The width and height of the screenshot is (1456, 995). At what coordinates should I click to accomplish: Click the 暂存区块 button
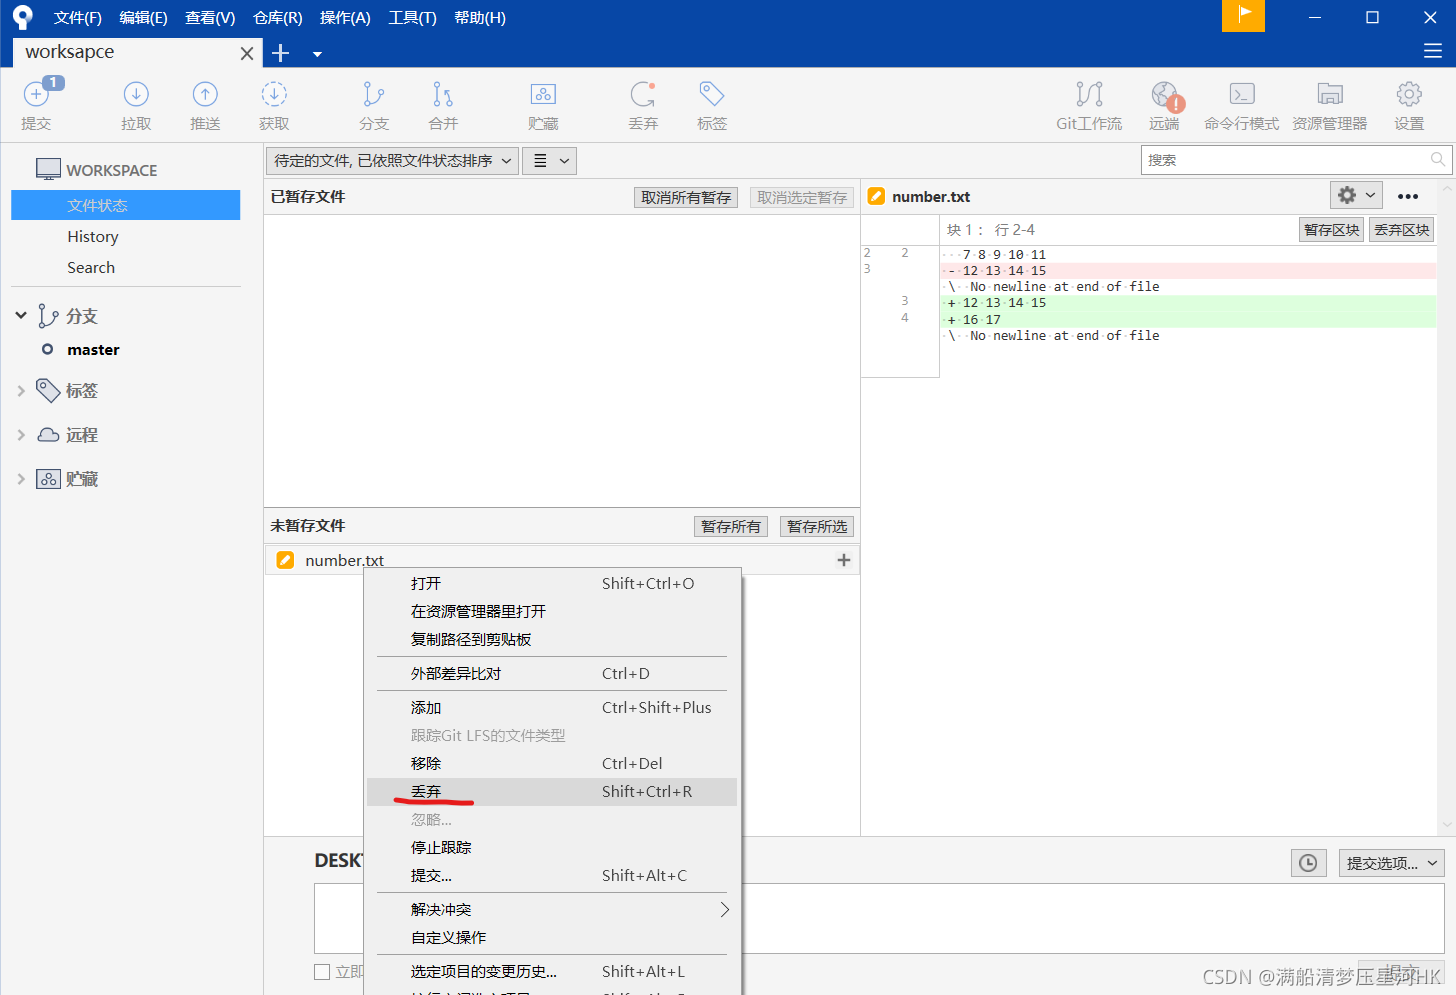[x=1332, y=229]
